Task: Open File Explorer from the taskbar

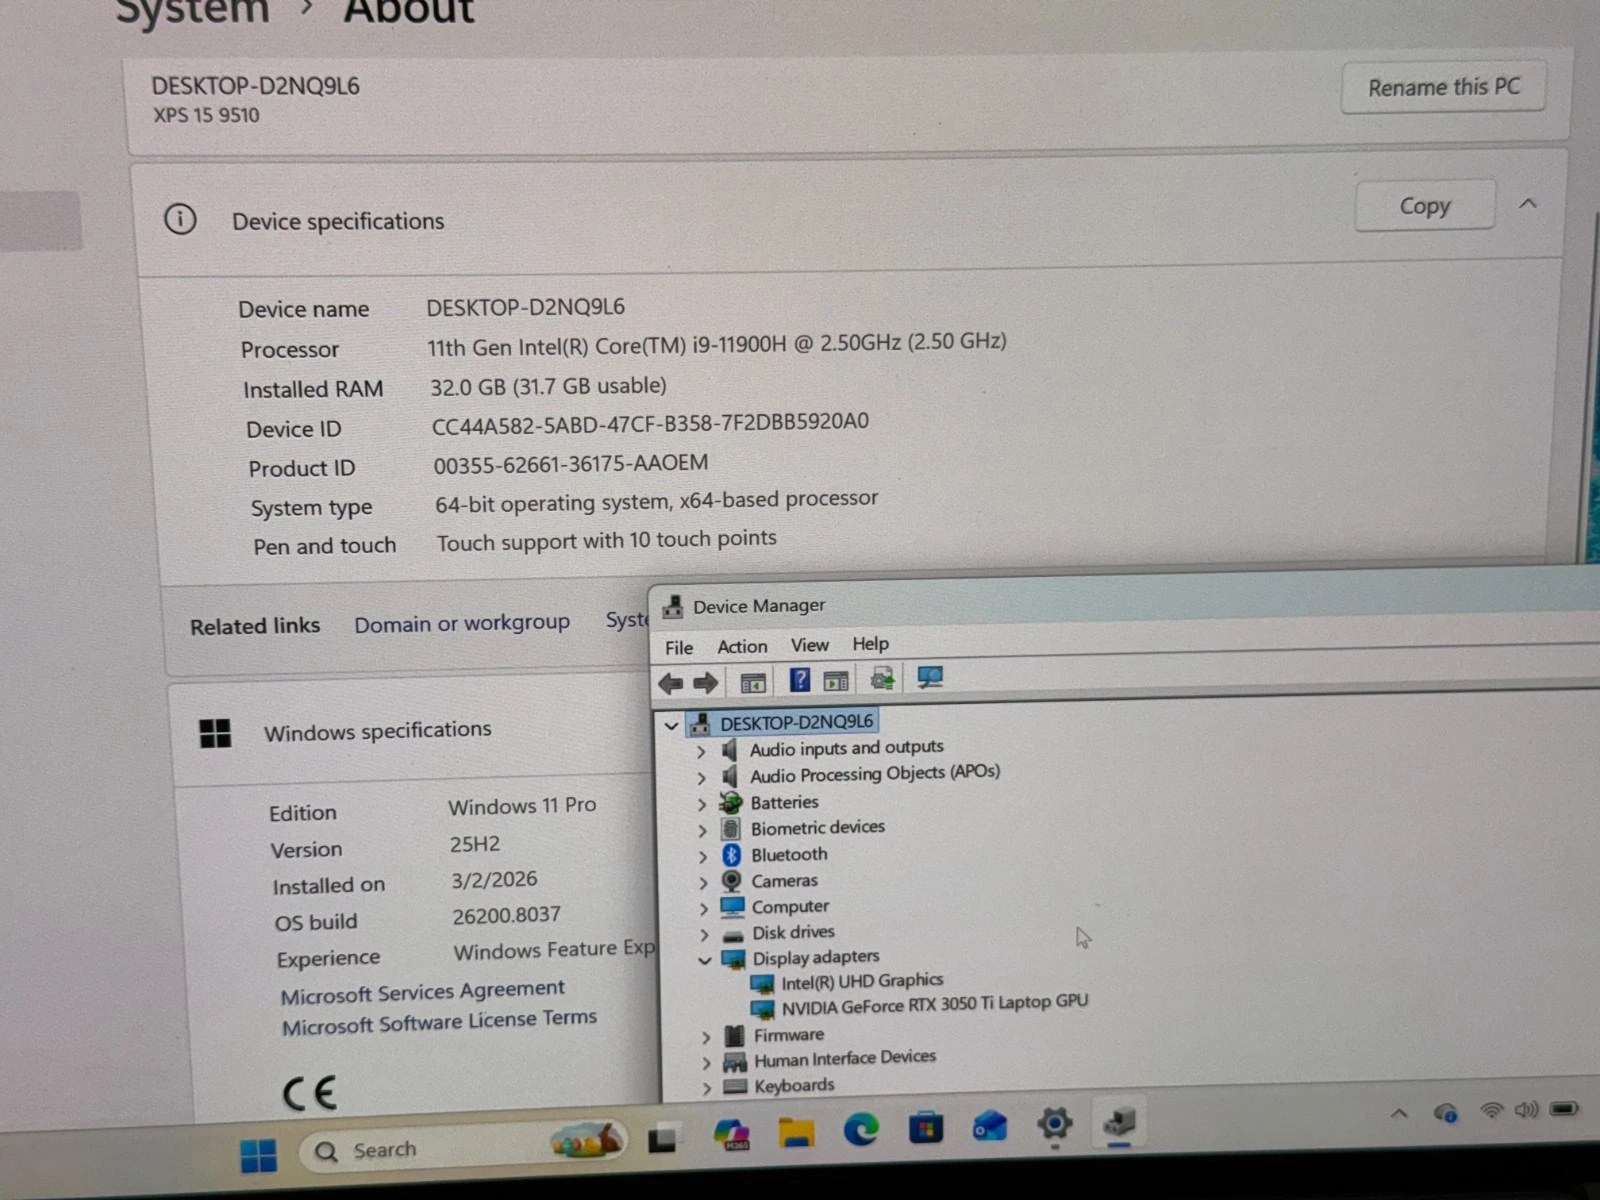Action: [x=797, y=1132]
